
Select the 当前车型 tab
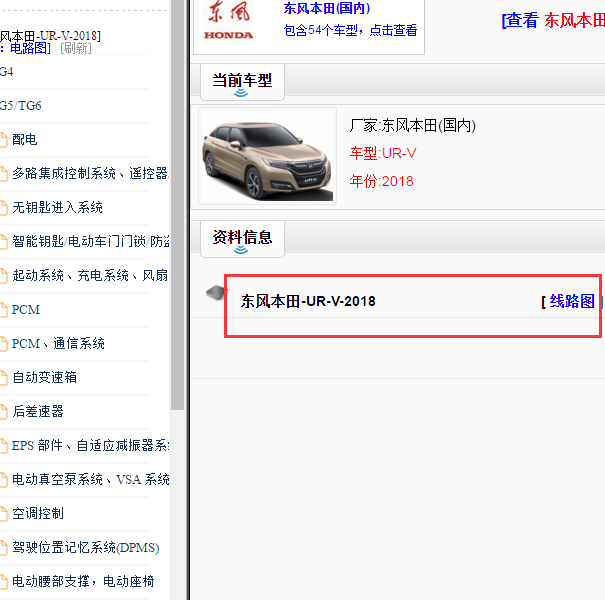coord(242,82)
